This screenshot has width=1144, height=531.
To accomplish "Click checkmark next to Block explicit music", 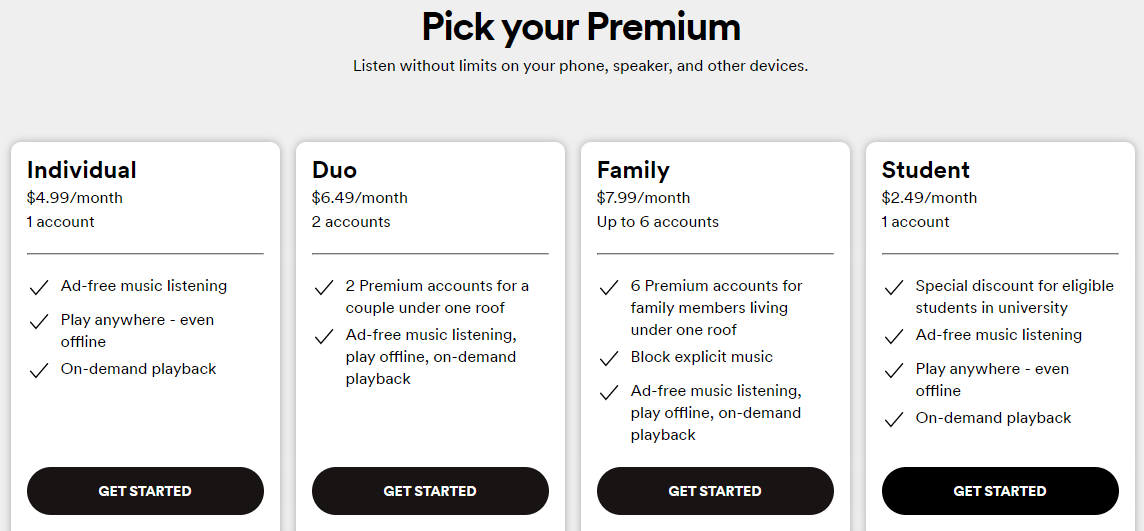I will click(609, 359).
